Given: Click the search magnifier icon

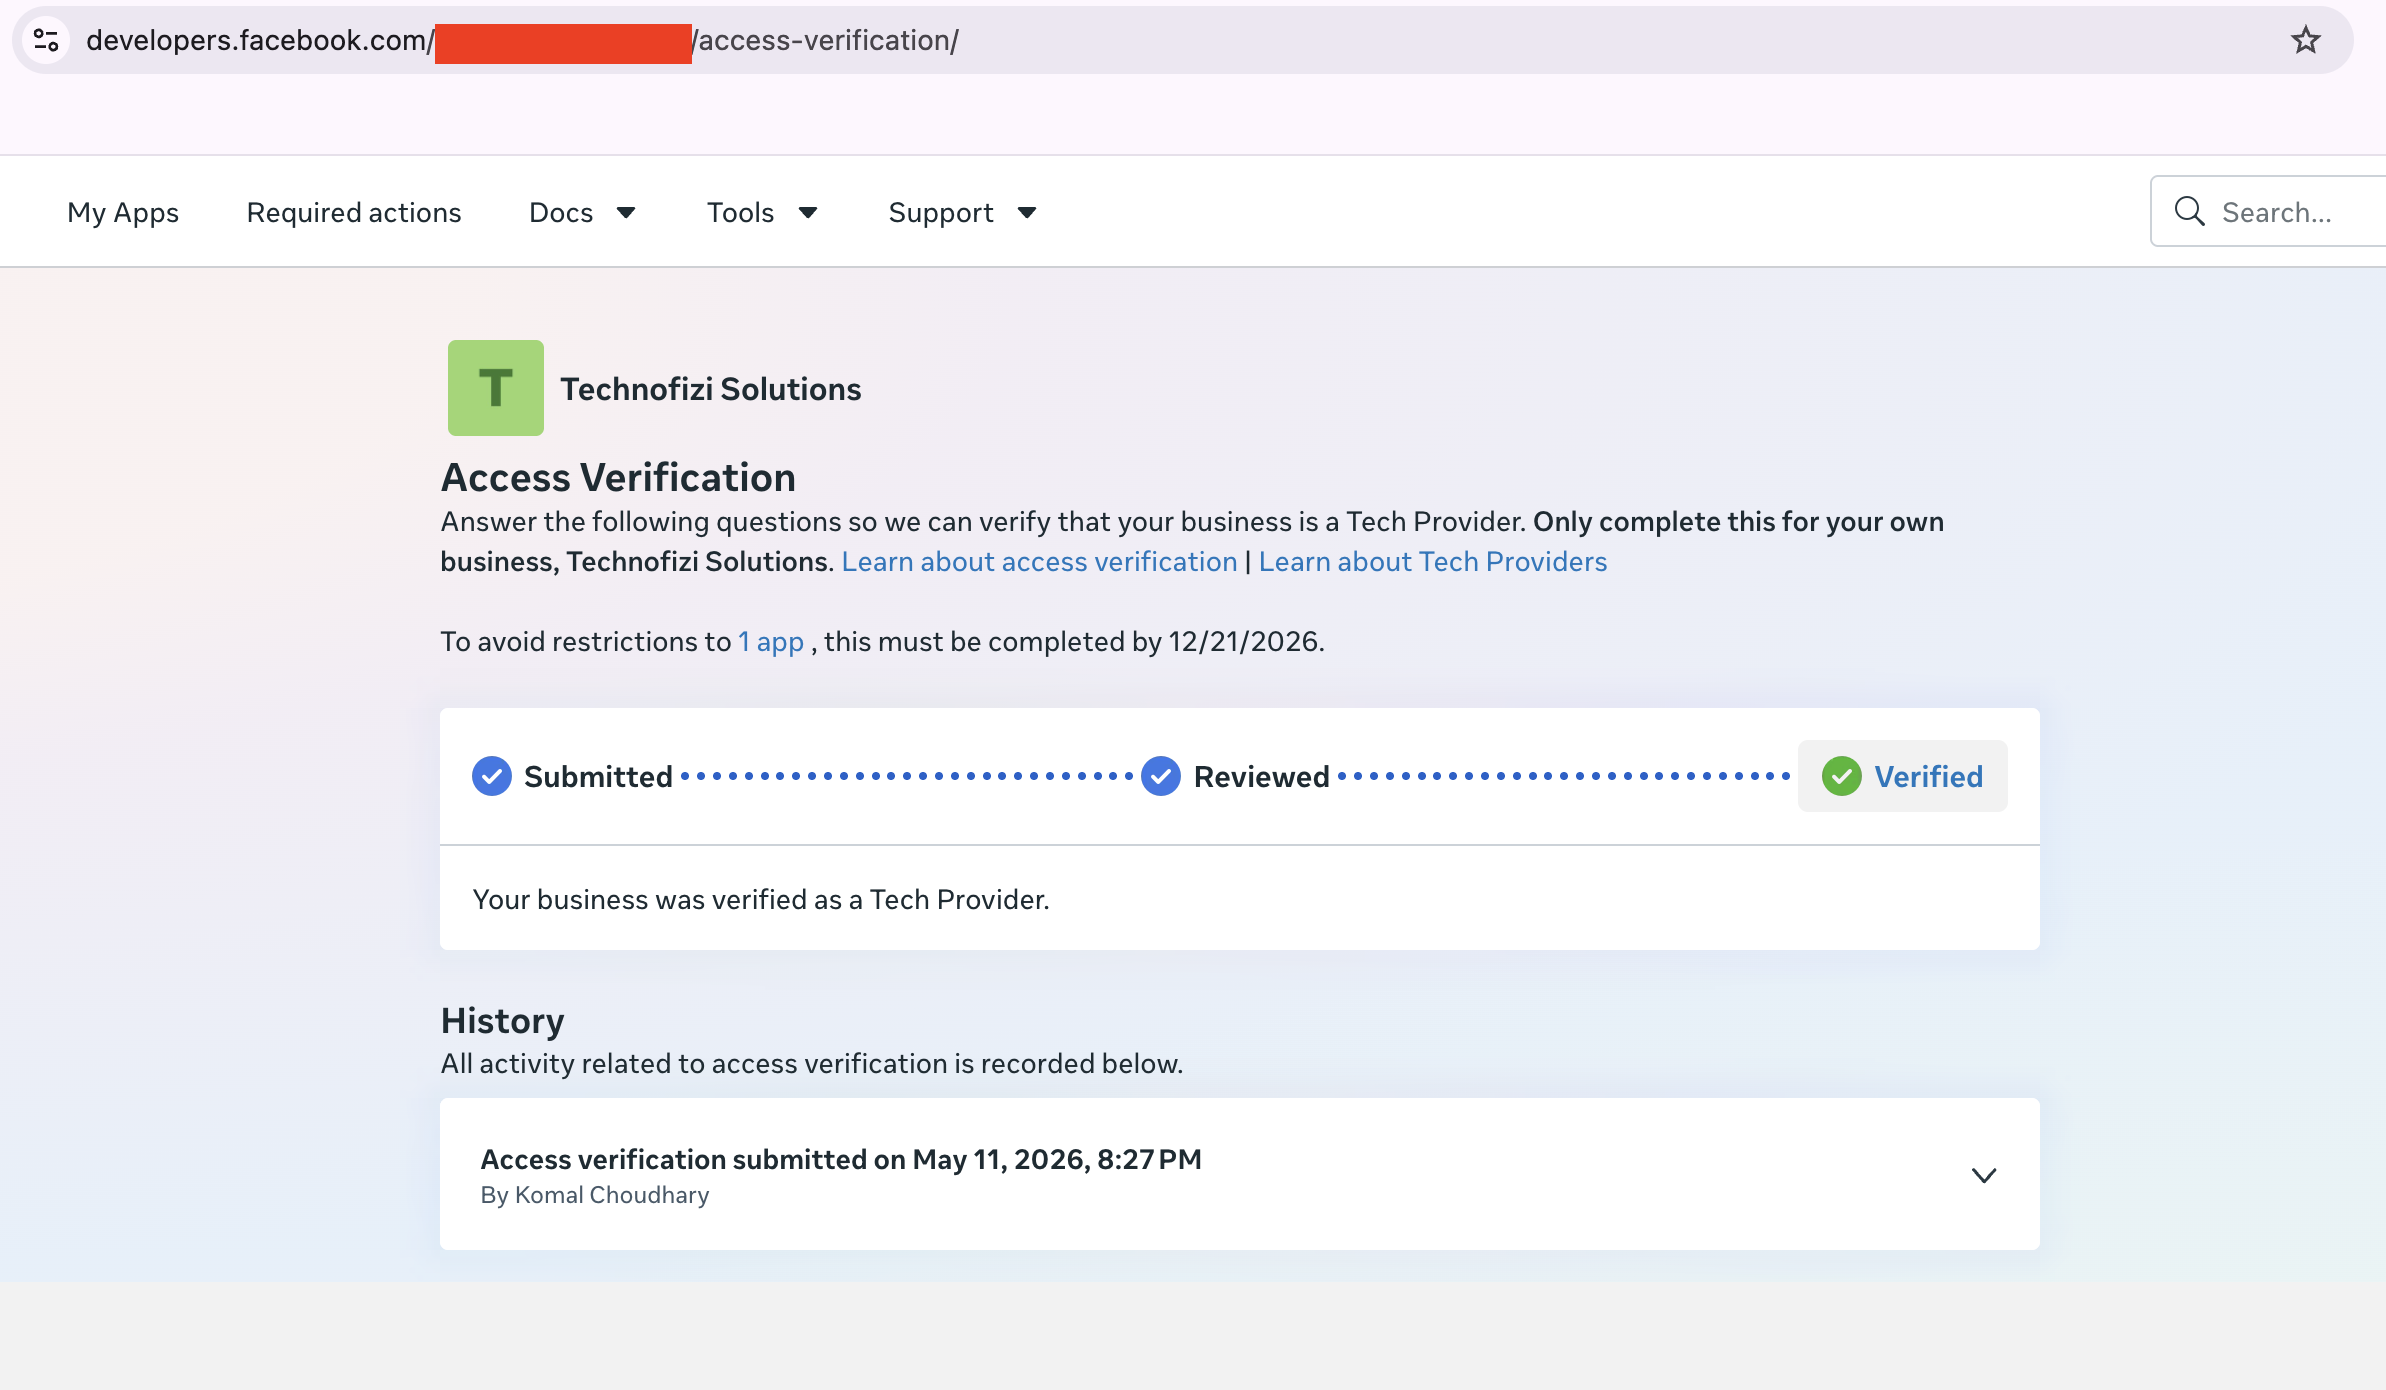Looking at the screenshot, I should click(x=2190, y=211).
